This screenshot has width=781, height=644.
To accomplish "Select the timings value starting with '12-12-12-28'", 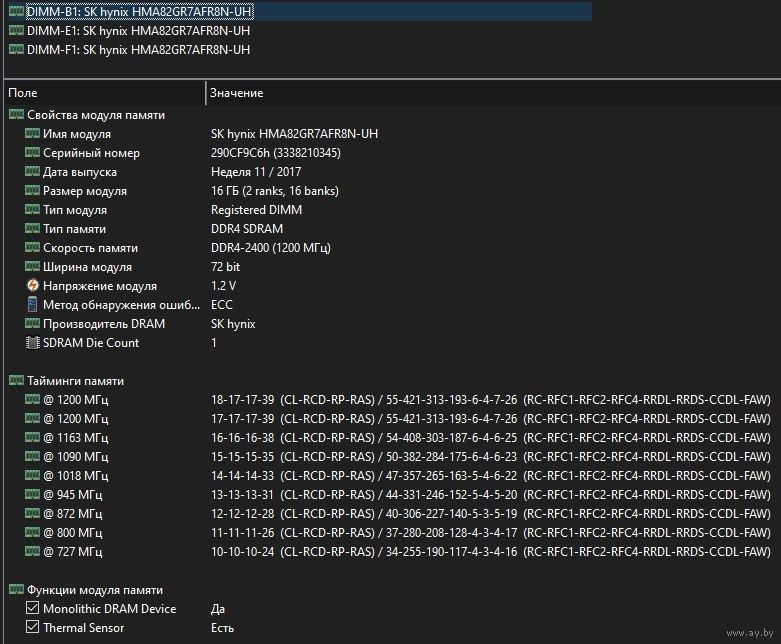I will click(x=491, y=514).
